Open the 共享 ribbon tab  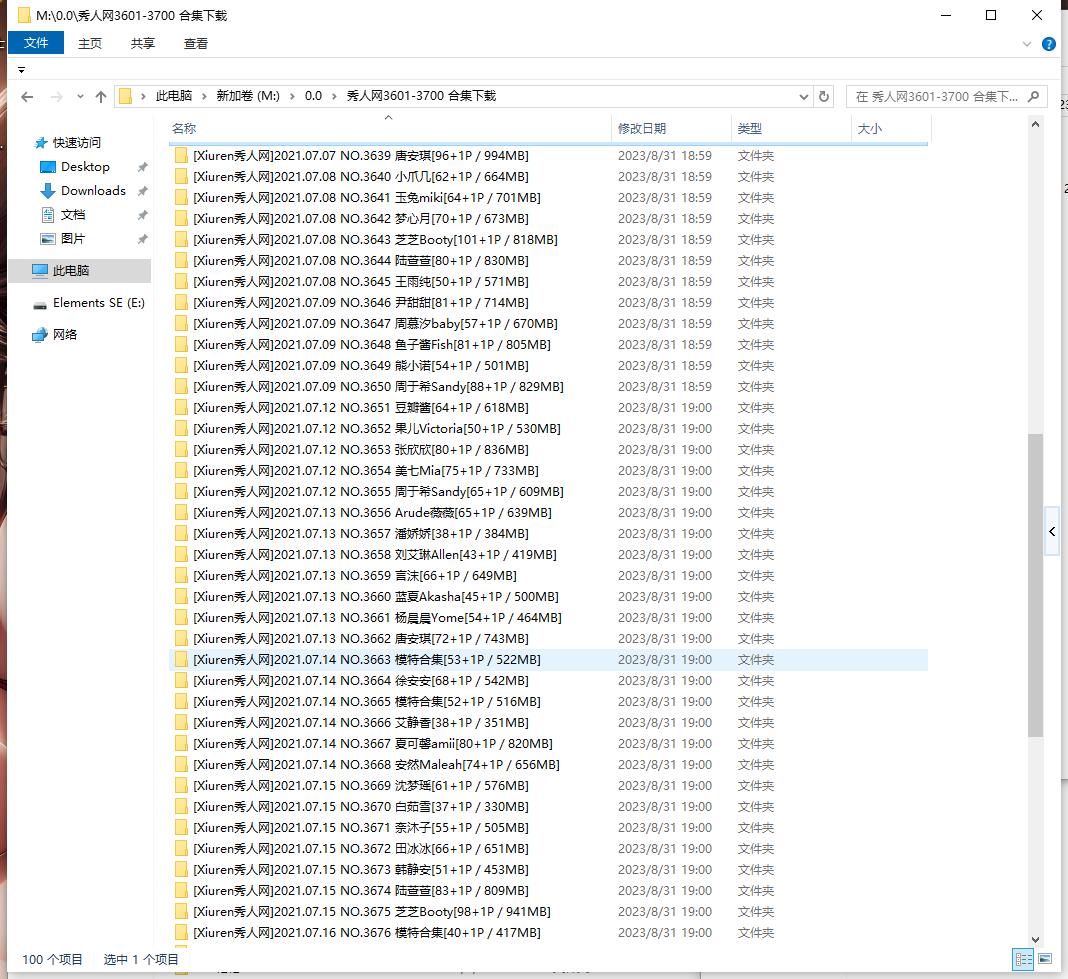click(143, 43)
